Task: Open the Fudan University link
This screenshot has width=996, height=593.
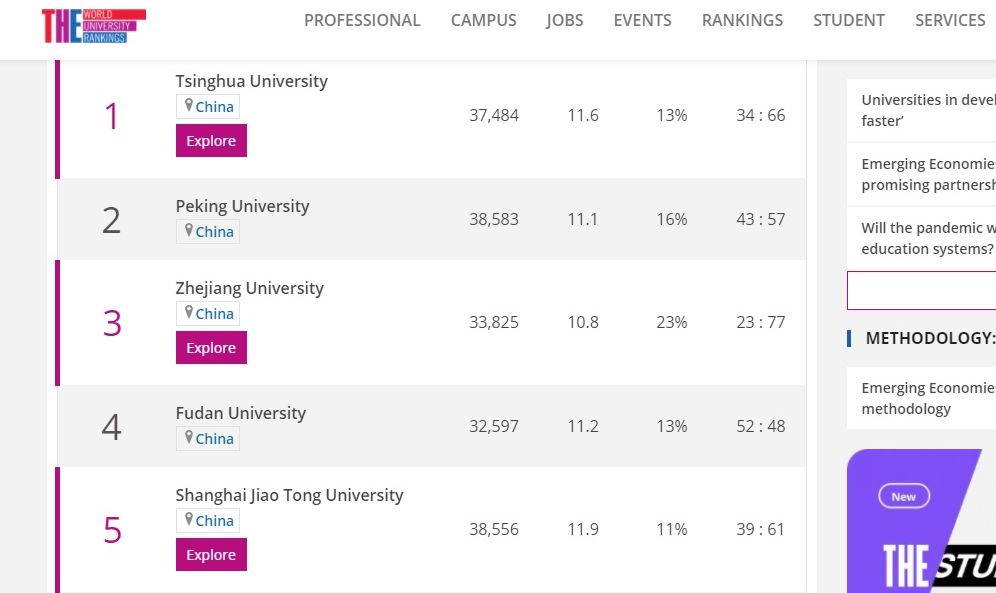Action: pos(240,413)
